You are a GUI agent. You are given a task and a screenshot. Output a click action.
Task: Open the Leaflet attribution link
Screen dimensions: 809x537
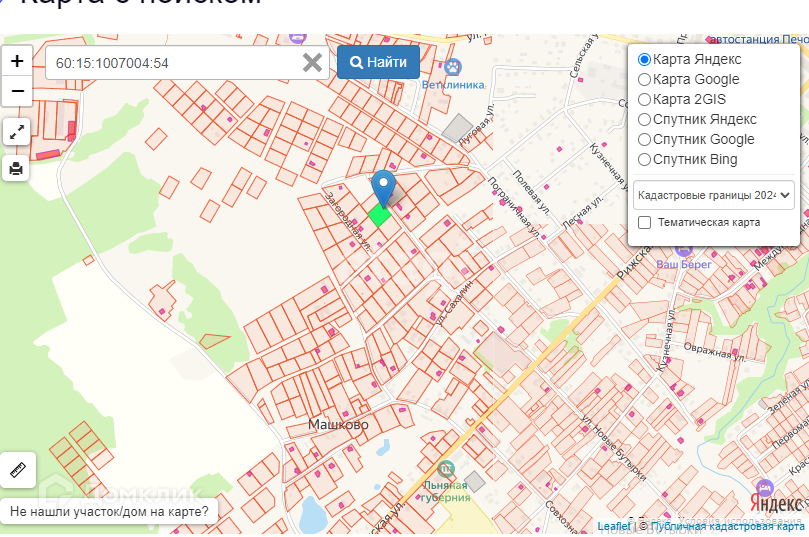614,526
